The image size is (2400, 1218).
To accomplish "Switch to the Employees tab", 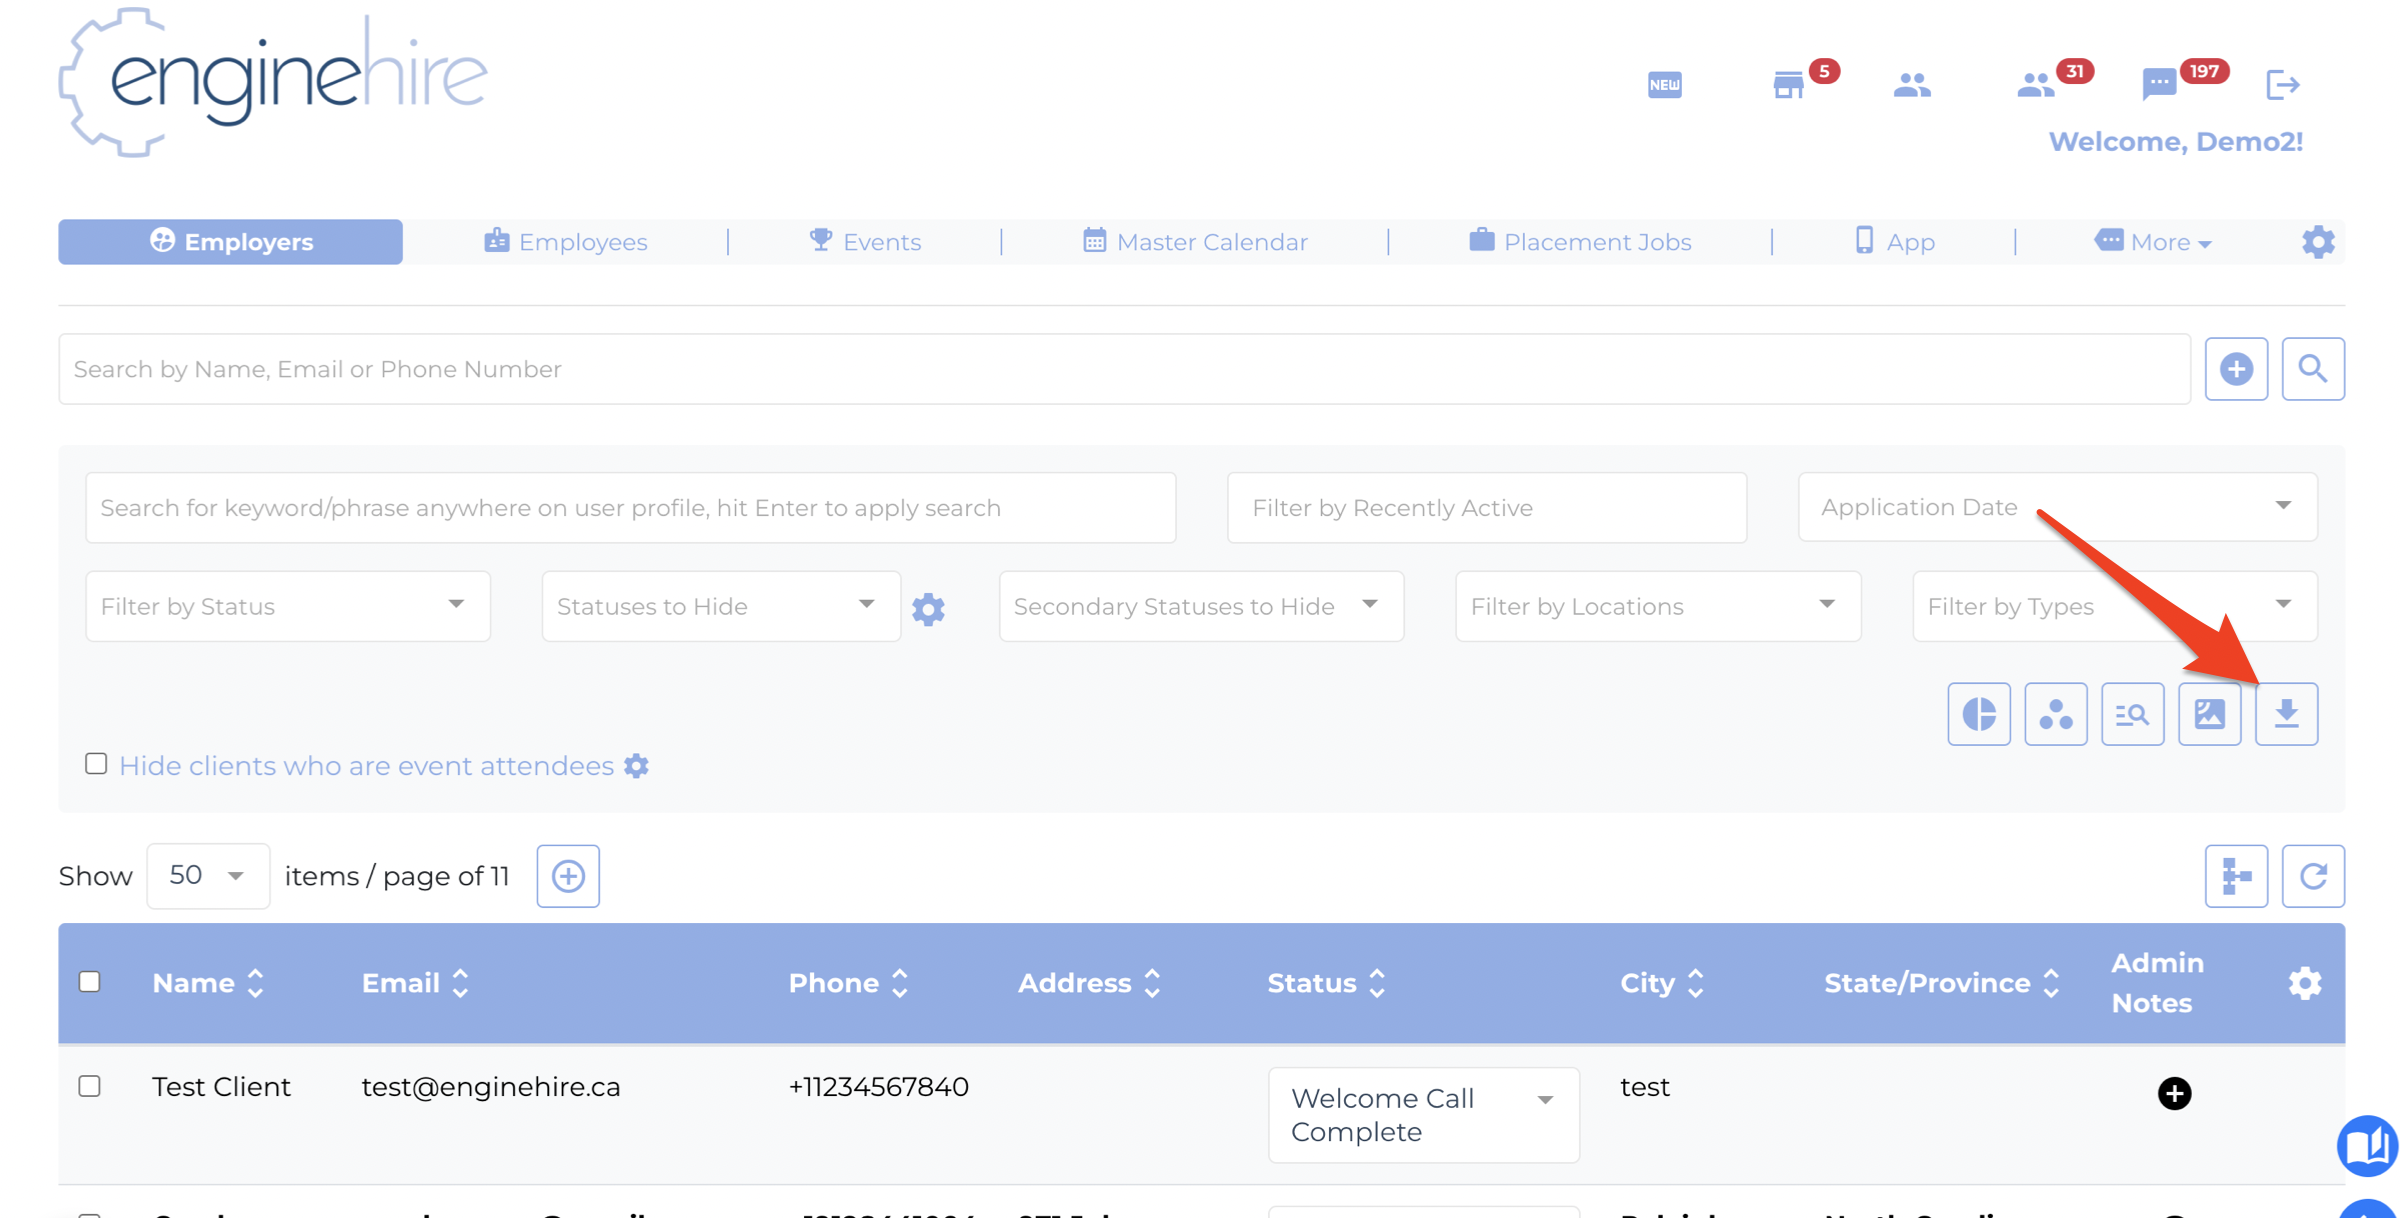I will (x=566, y=242).
